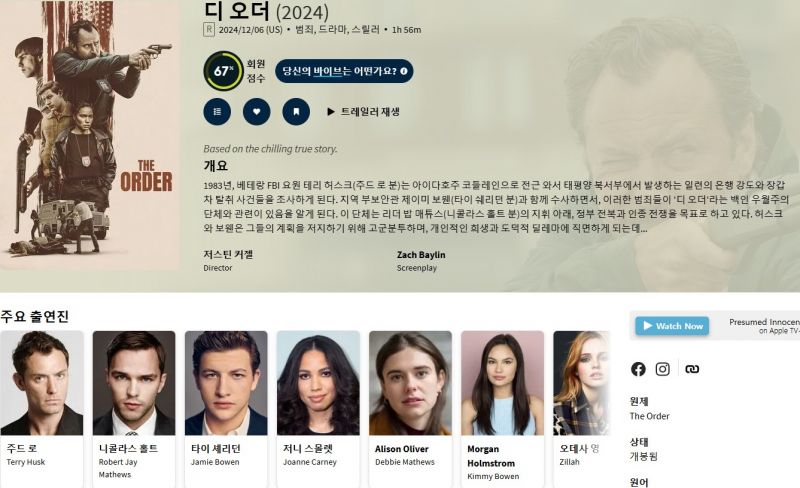
Task: Open 니콜라스 홀트 cast card
Action: (134, 408)
